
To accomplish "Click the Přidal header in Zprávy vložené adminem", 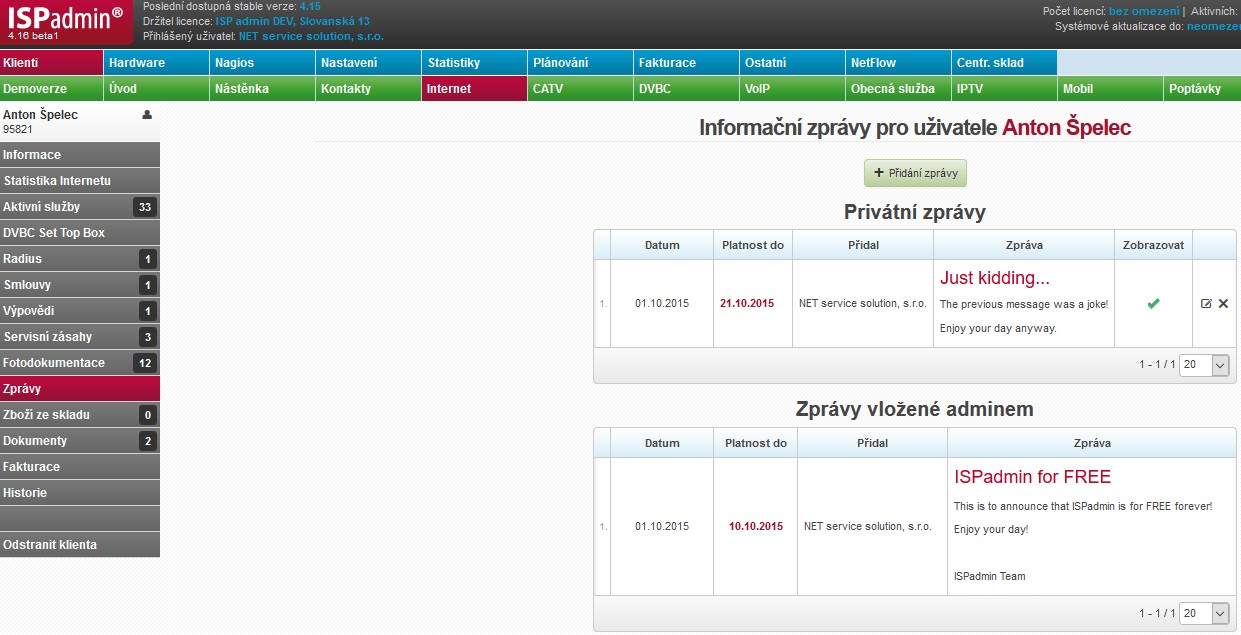I will click(872, 443).
